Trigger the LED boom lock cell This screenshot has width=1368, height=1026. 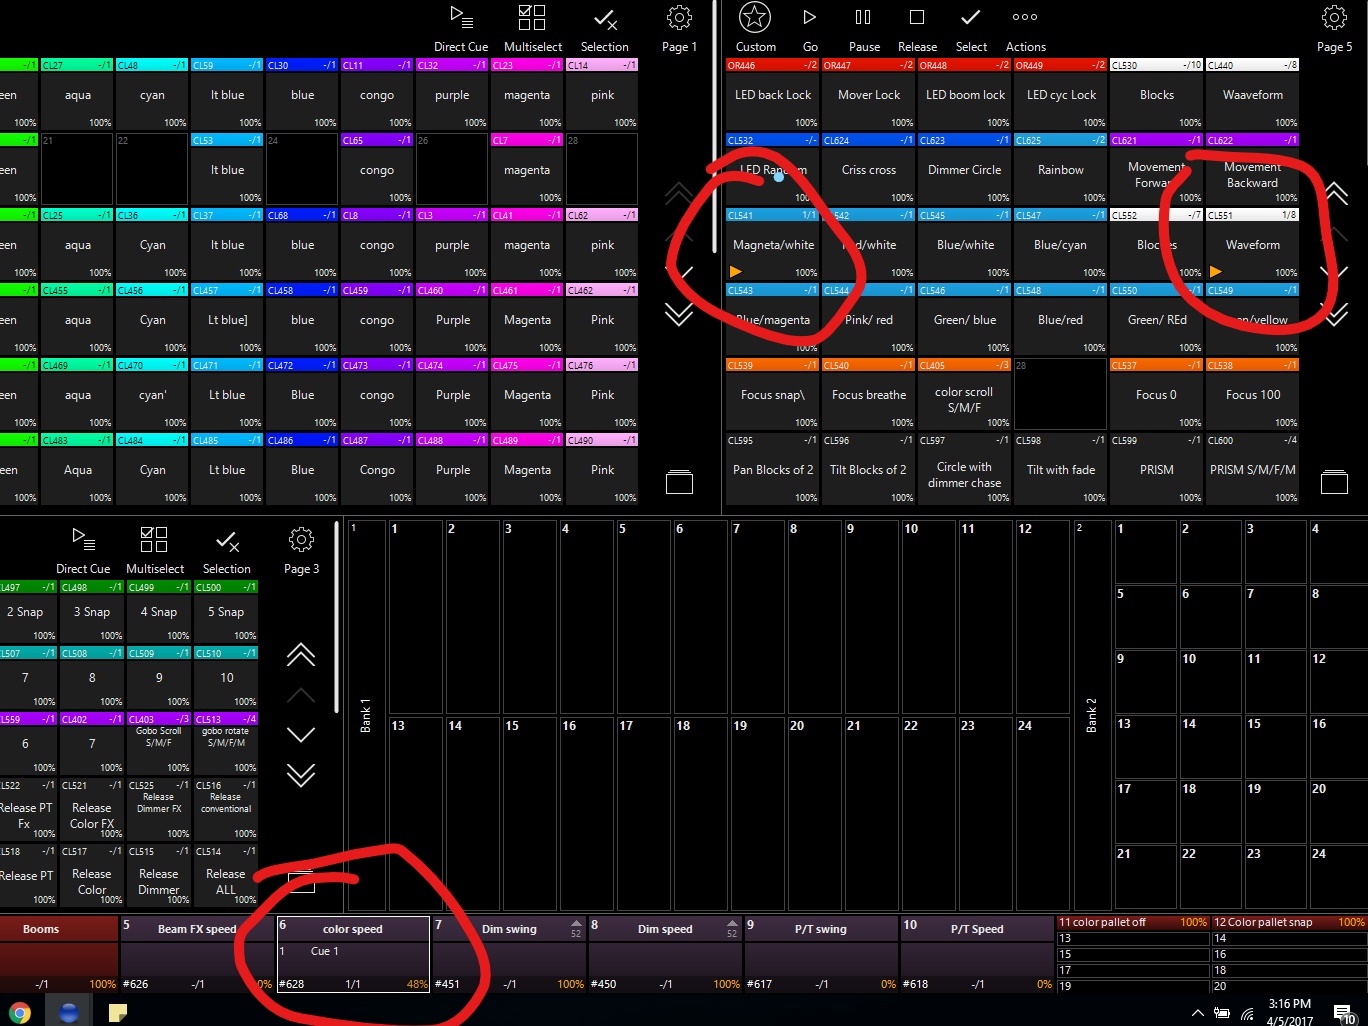pos(964,94)
